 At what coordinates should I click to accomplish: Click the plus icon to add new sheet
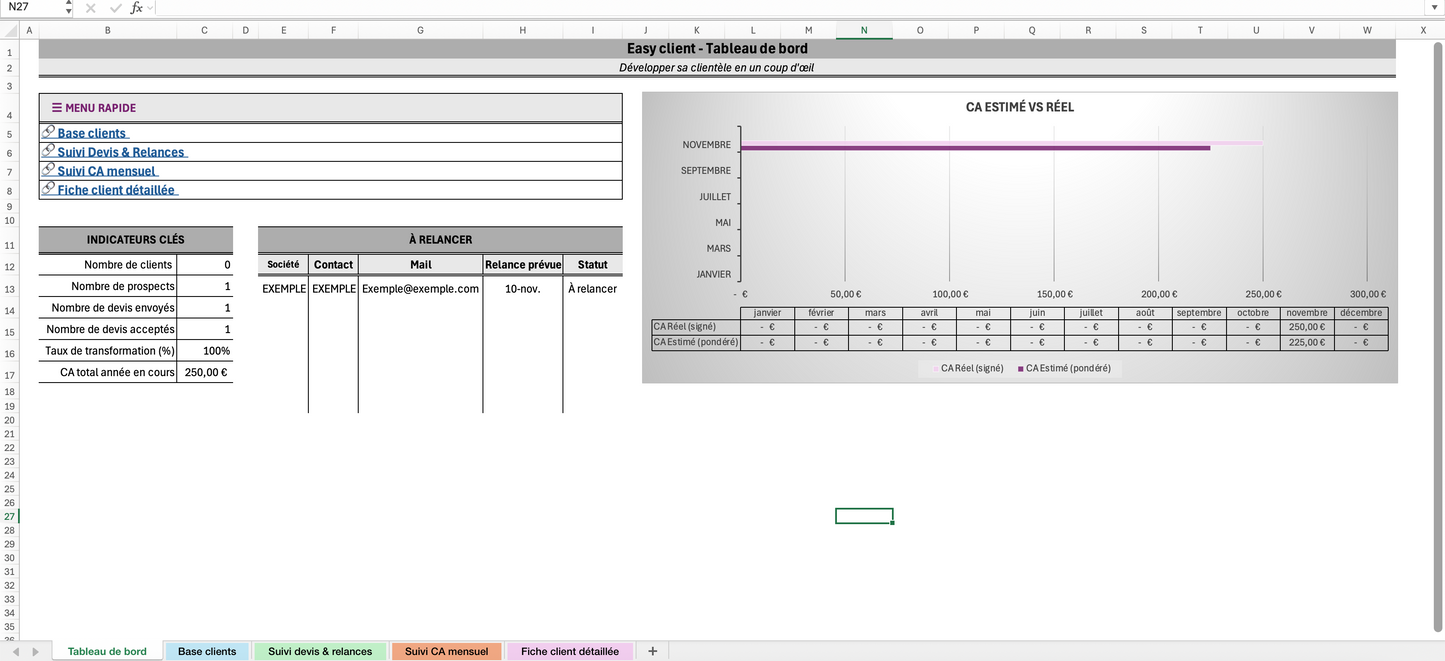(x=651, y=651)
